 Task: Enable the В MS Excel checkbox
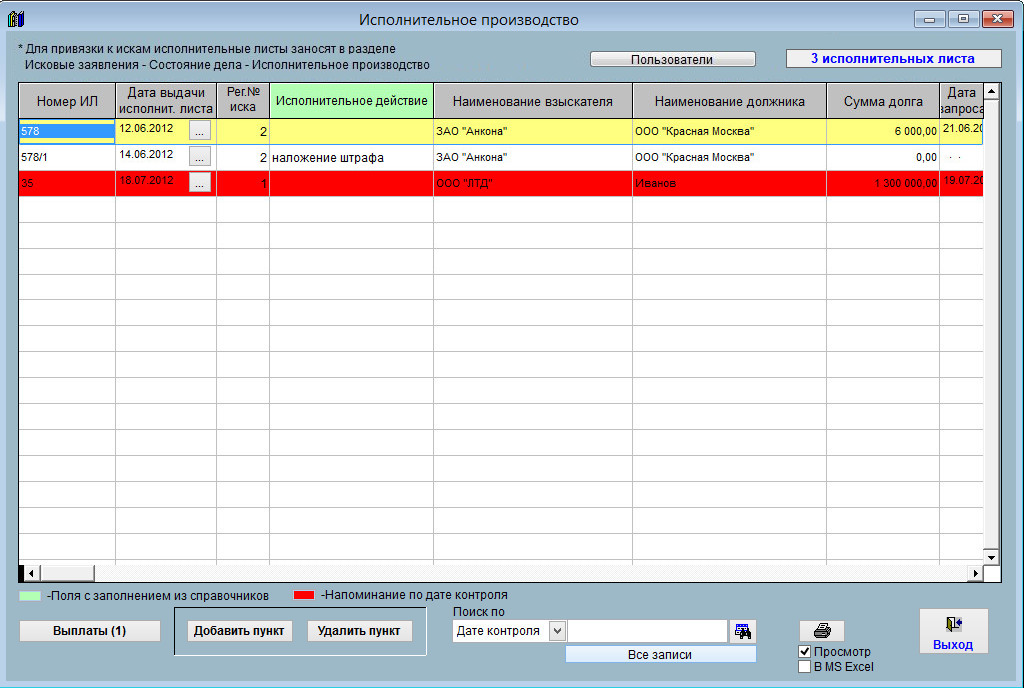[x=805, y=666]
